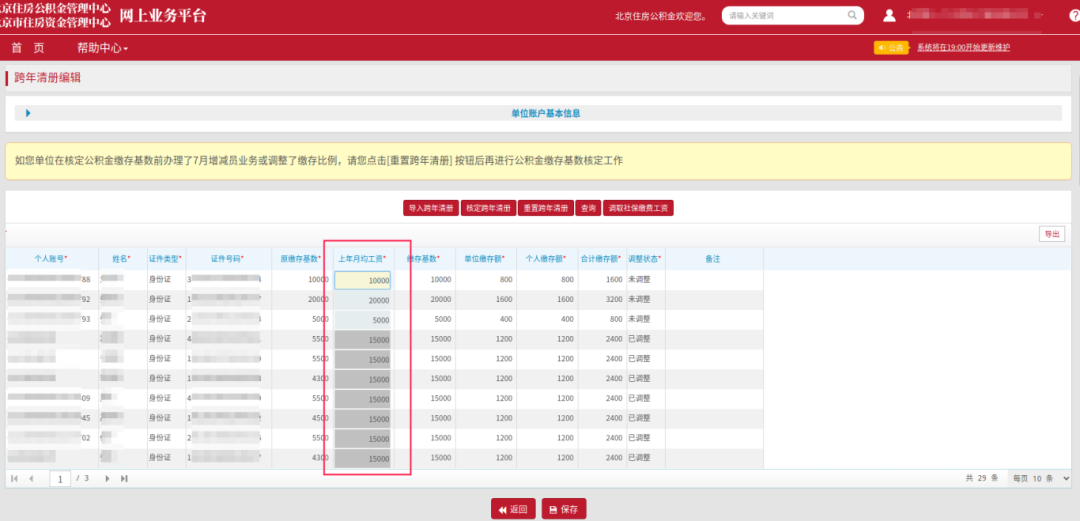Click the 证件类型 column header
This screenshot has width=1080, height=521.
coord(166,258)
